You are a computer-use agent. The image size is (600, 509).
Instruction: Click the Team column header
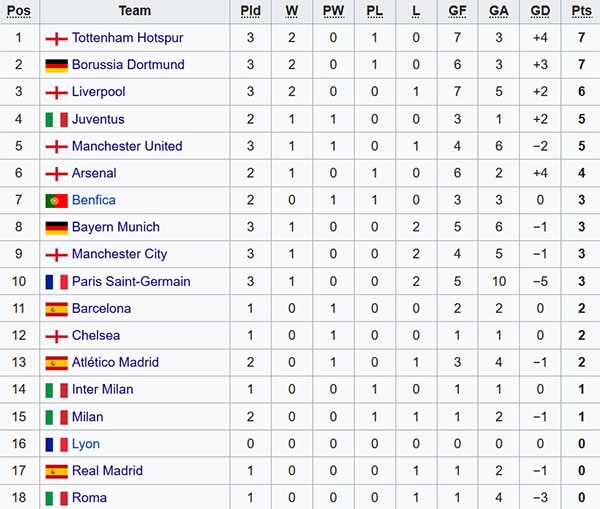tap(134, 11)
